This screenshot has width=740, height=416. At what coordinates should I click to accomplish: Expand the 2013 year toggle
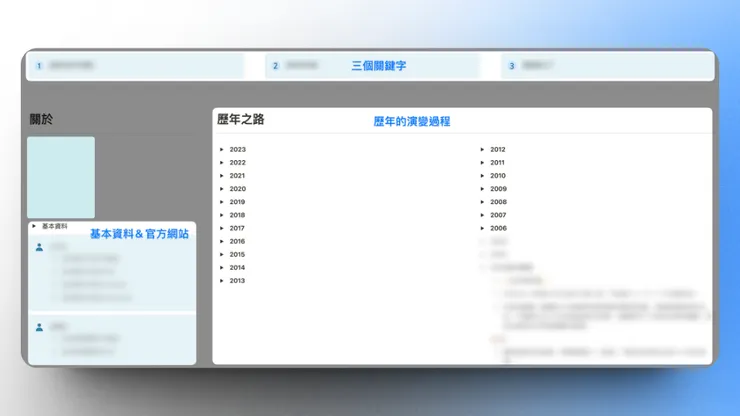222,280
